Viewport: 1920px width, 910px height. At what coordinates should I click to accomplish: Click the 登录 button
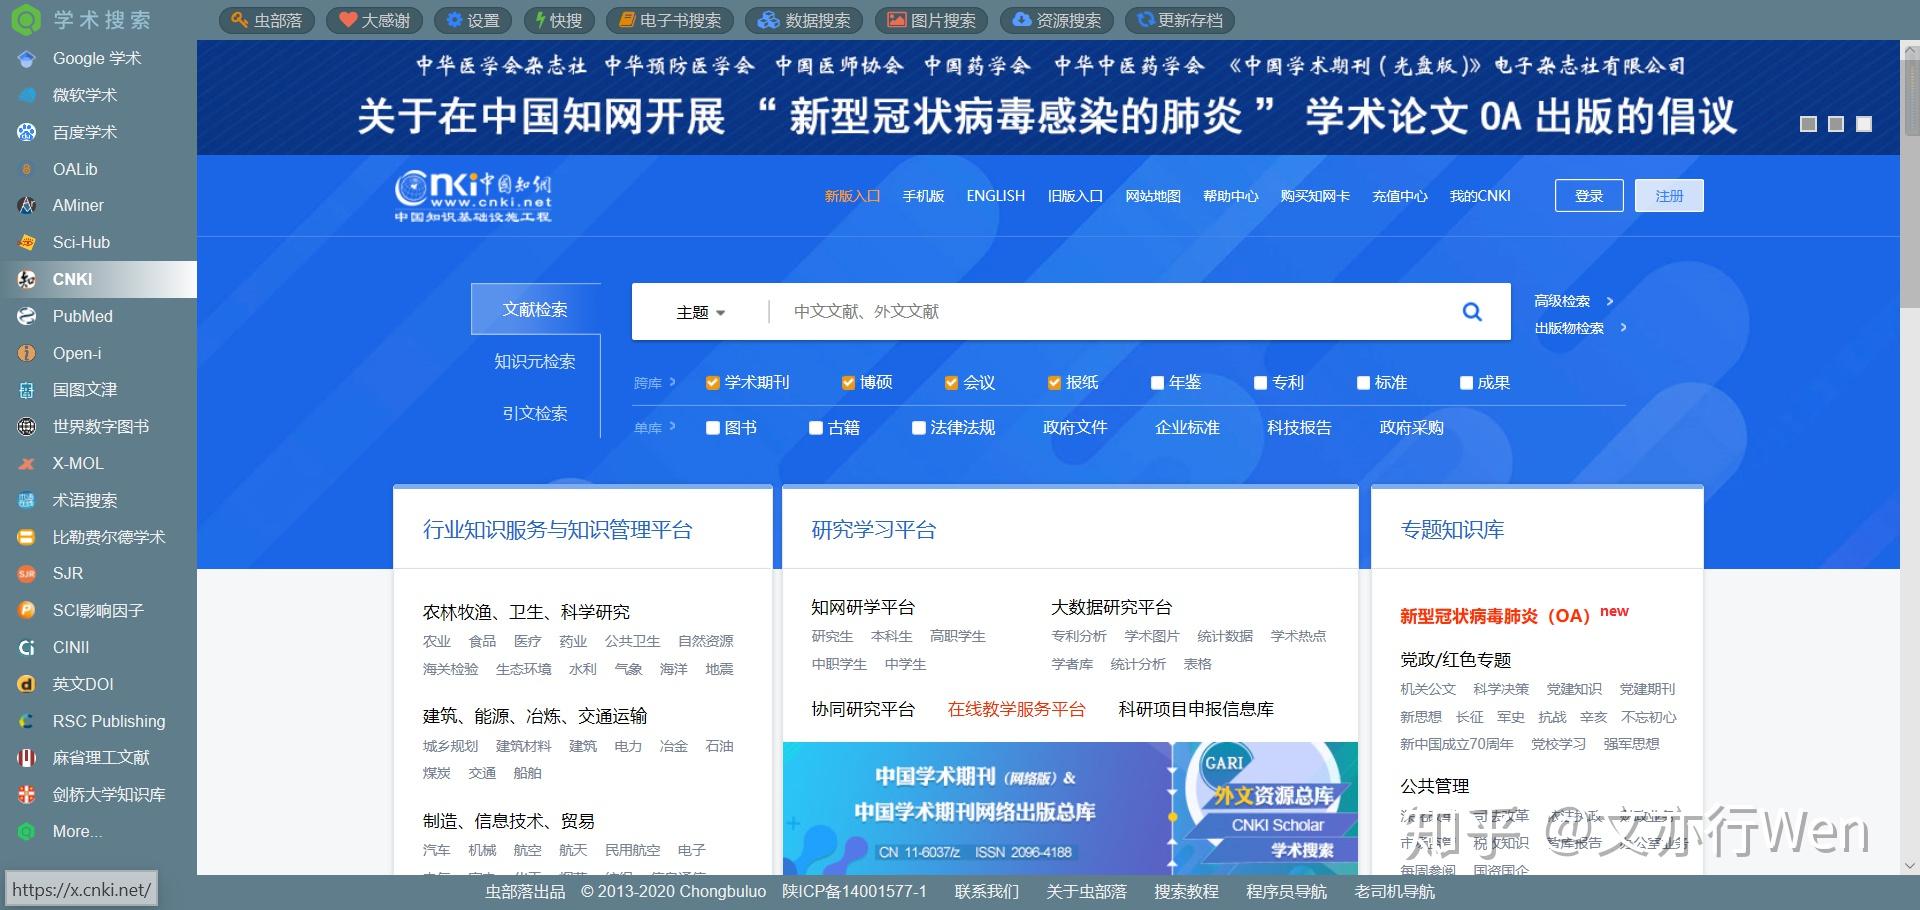pyautogui.click(x=1589, y=196)
